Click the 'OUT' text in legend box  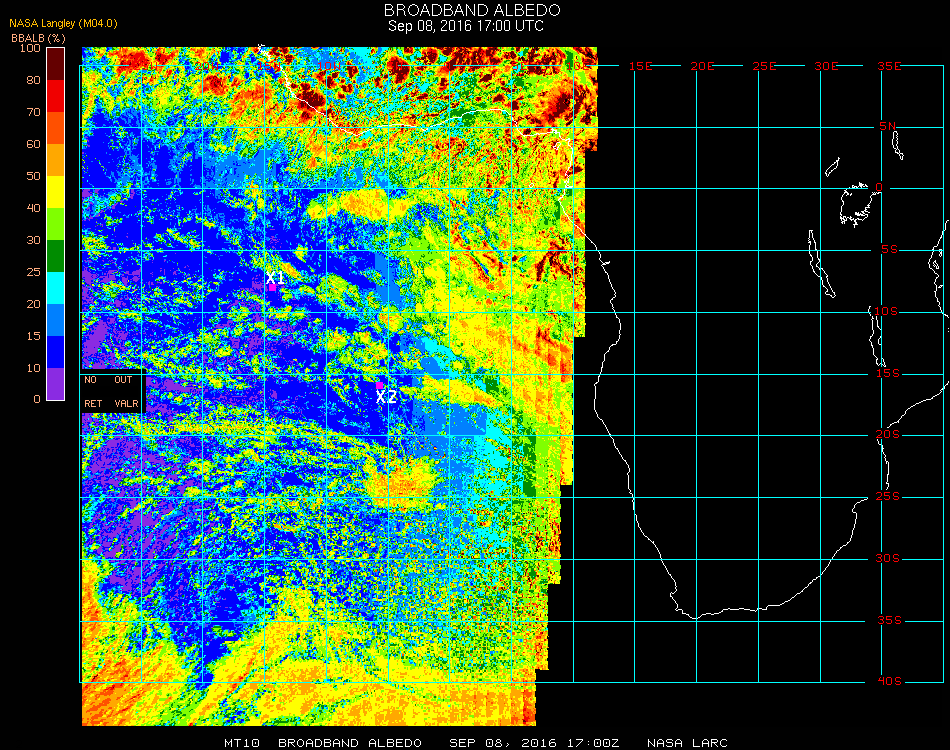tap(123, 380)
